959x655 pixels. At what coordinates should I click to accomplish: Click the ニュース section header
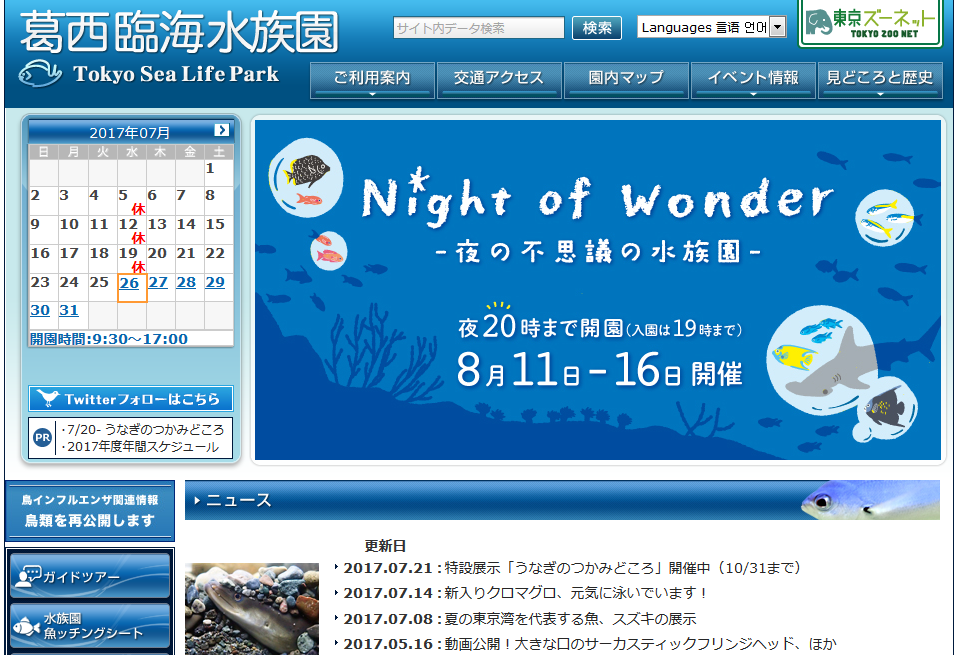[x=562, y=500]
